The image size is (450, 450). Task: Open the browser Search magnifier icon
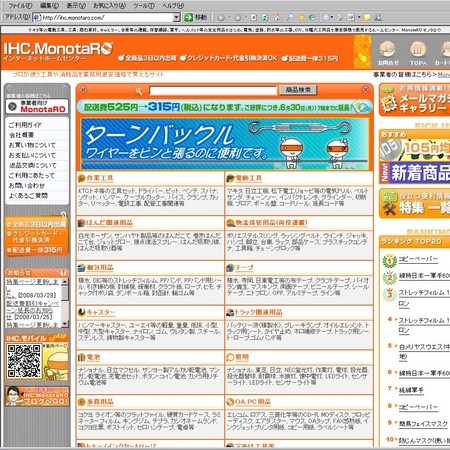[290, 17]
